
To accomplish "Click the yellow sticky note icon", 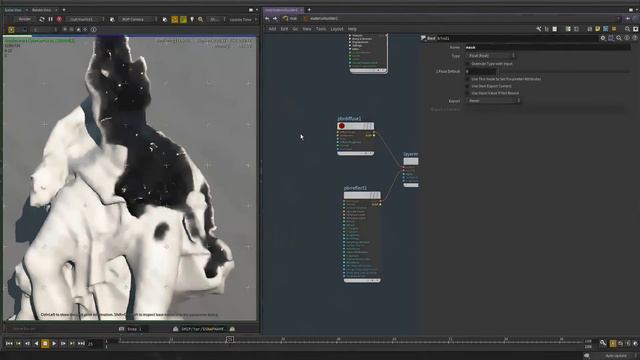I will coord(598,29).
